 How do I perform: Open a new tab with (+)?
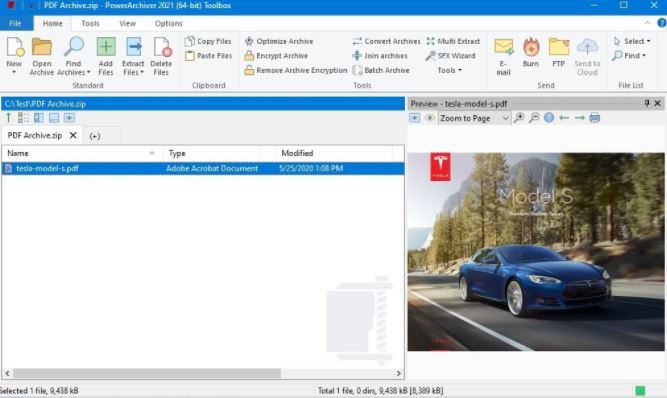95,136
